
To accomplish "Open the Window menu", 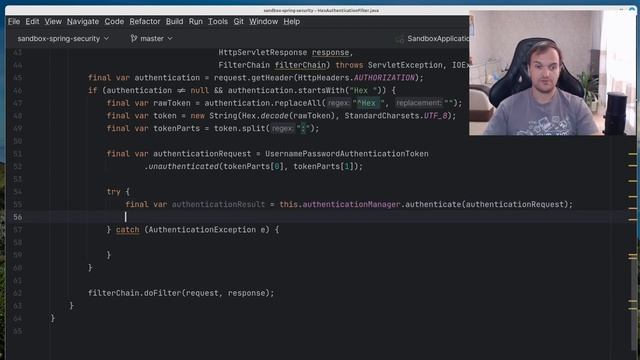I will (x=264, y=22).
